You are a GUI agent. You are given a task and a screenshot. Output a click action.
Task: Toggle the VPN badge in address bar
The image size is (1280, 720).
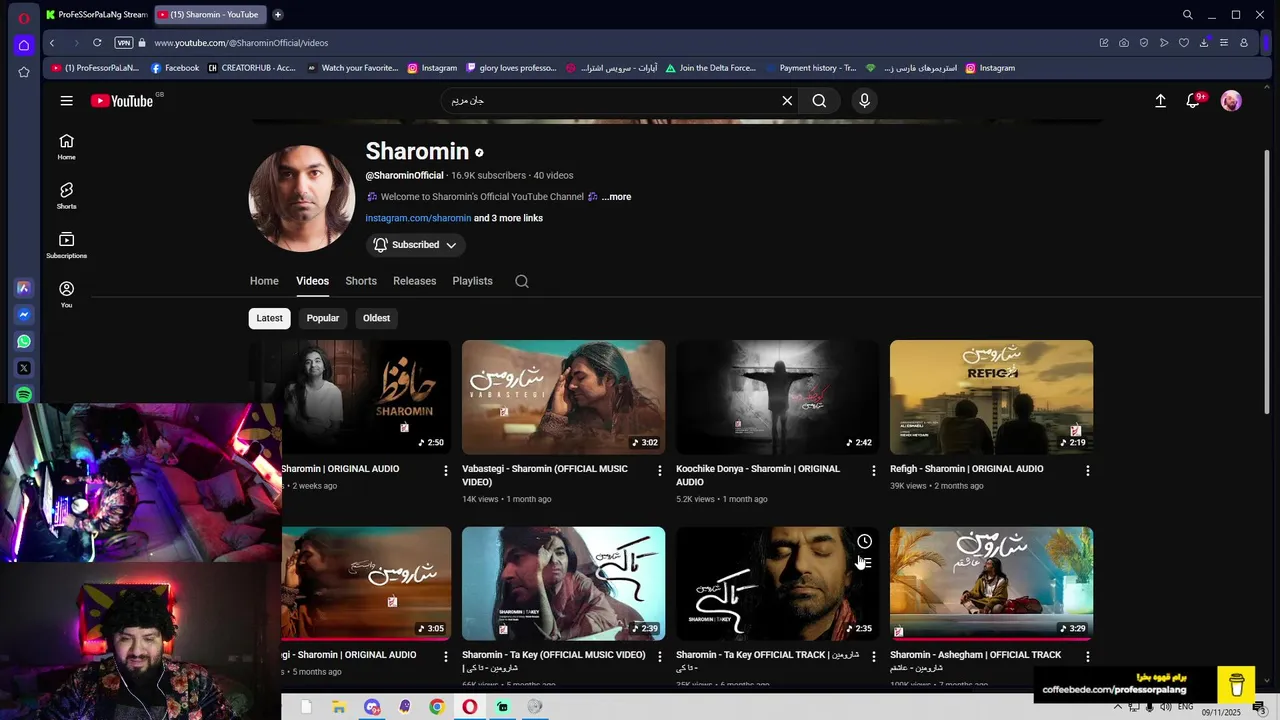(124, 43)
